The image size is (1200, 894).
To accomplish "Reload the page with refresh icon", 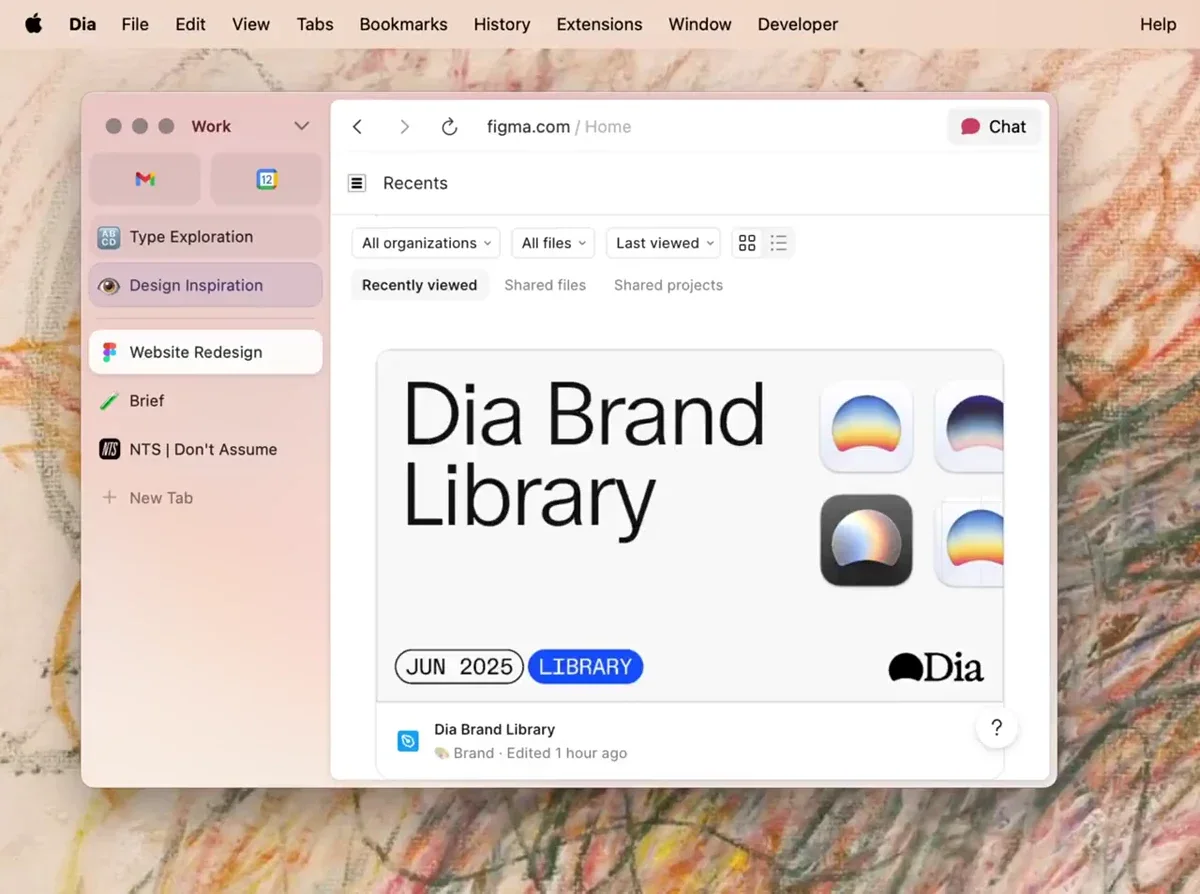I will point(450,127).
